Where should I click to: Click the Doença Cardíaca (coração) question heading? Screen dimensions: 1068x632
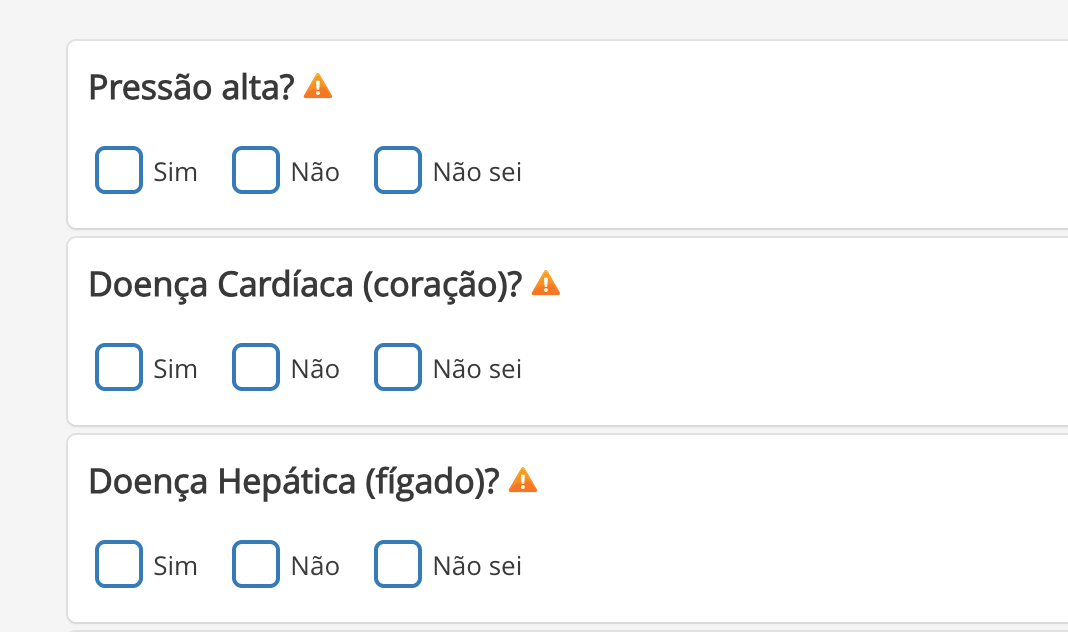point(305,283)
